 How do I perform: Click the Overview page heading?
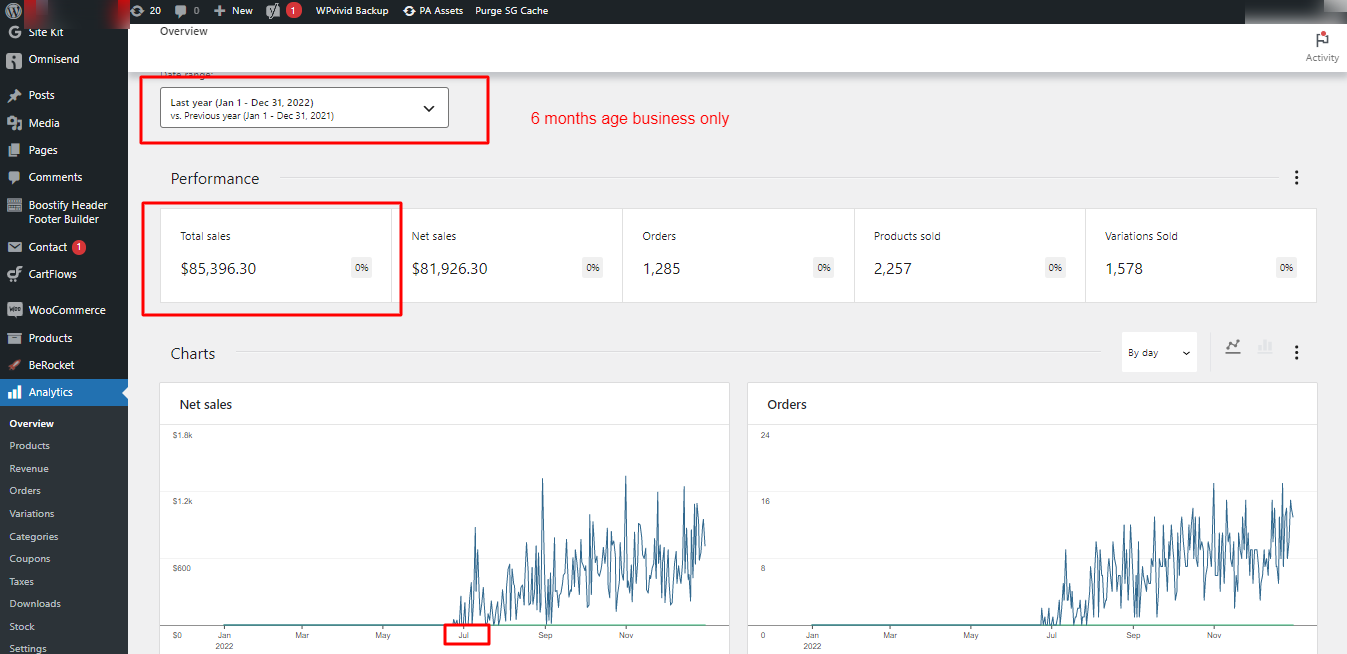point(184,31)
